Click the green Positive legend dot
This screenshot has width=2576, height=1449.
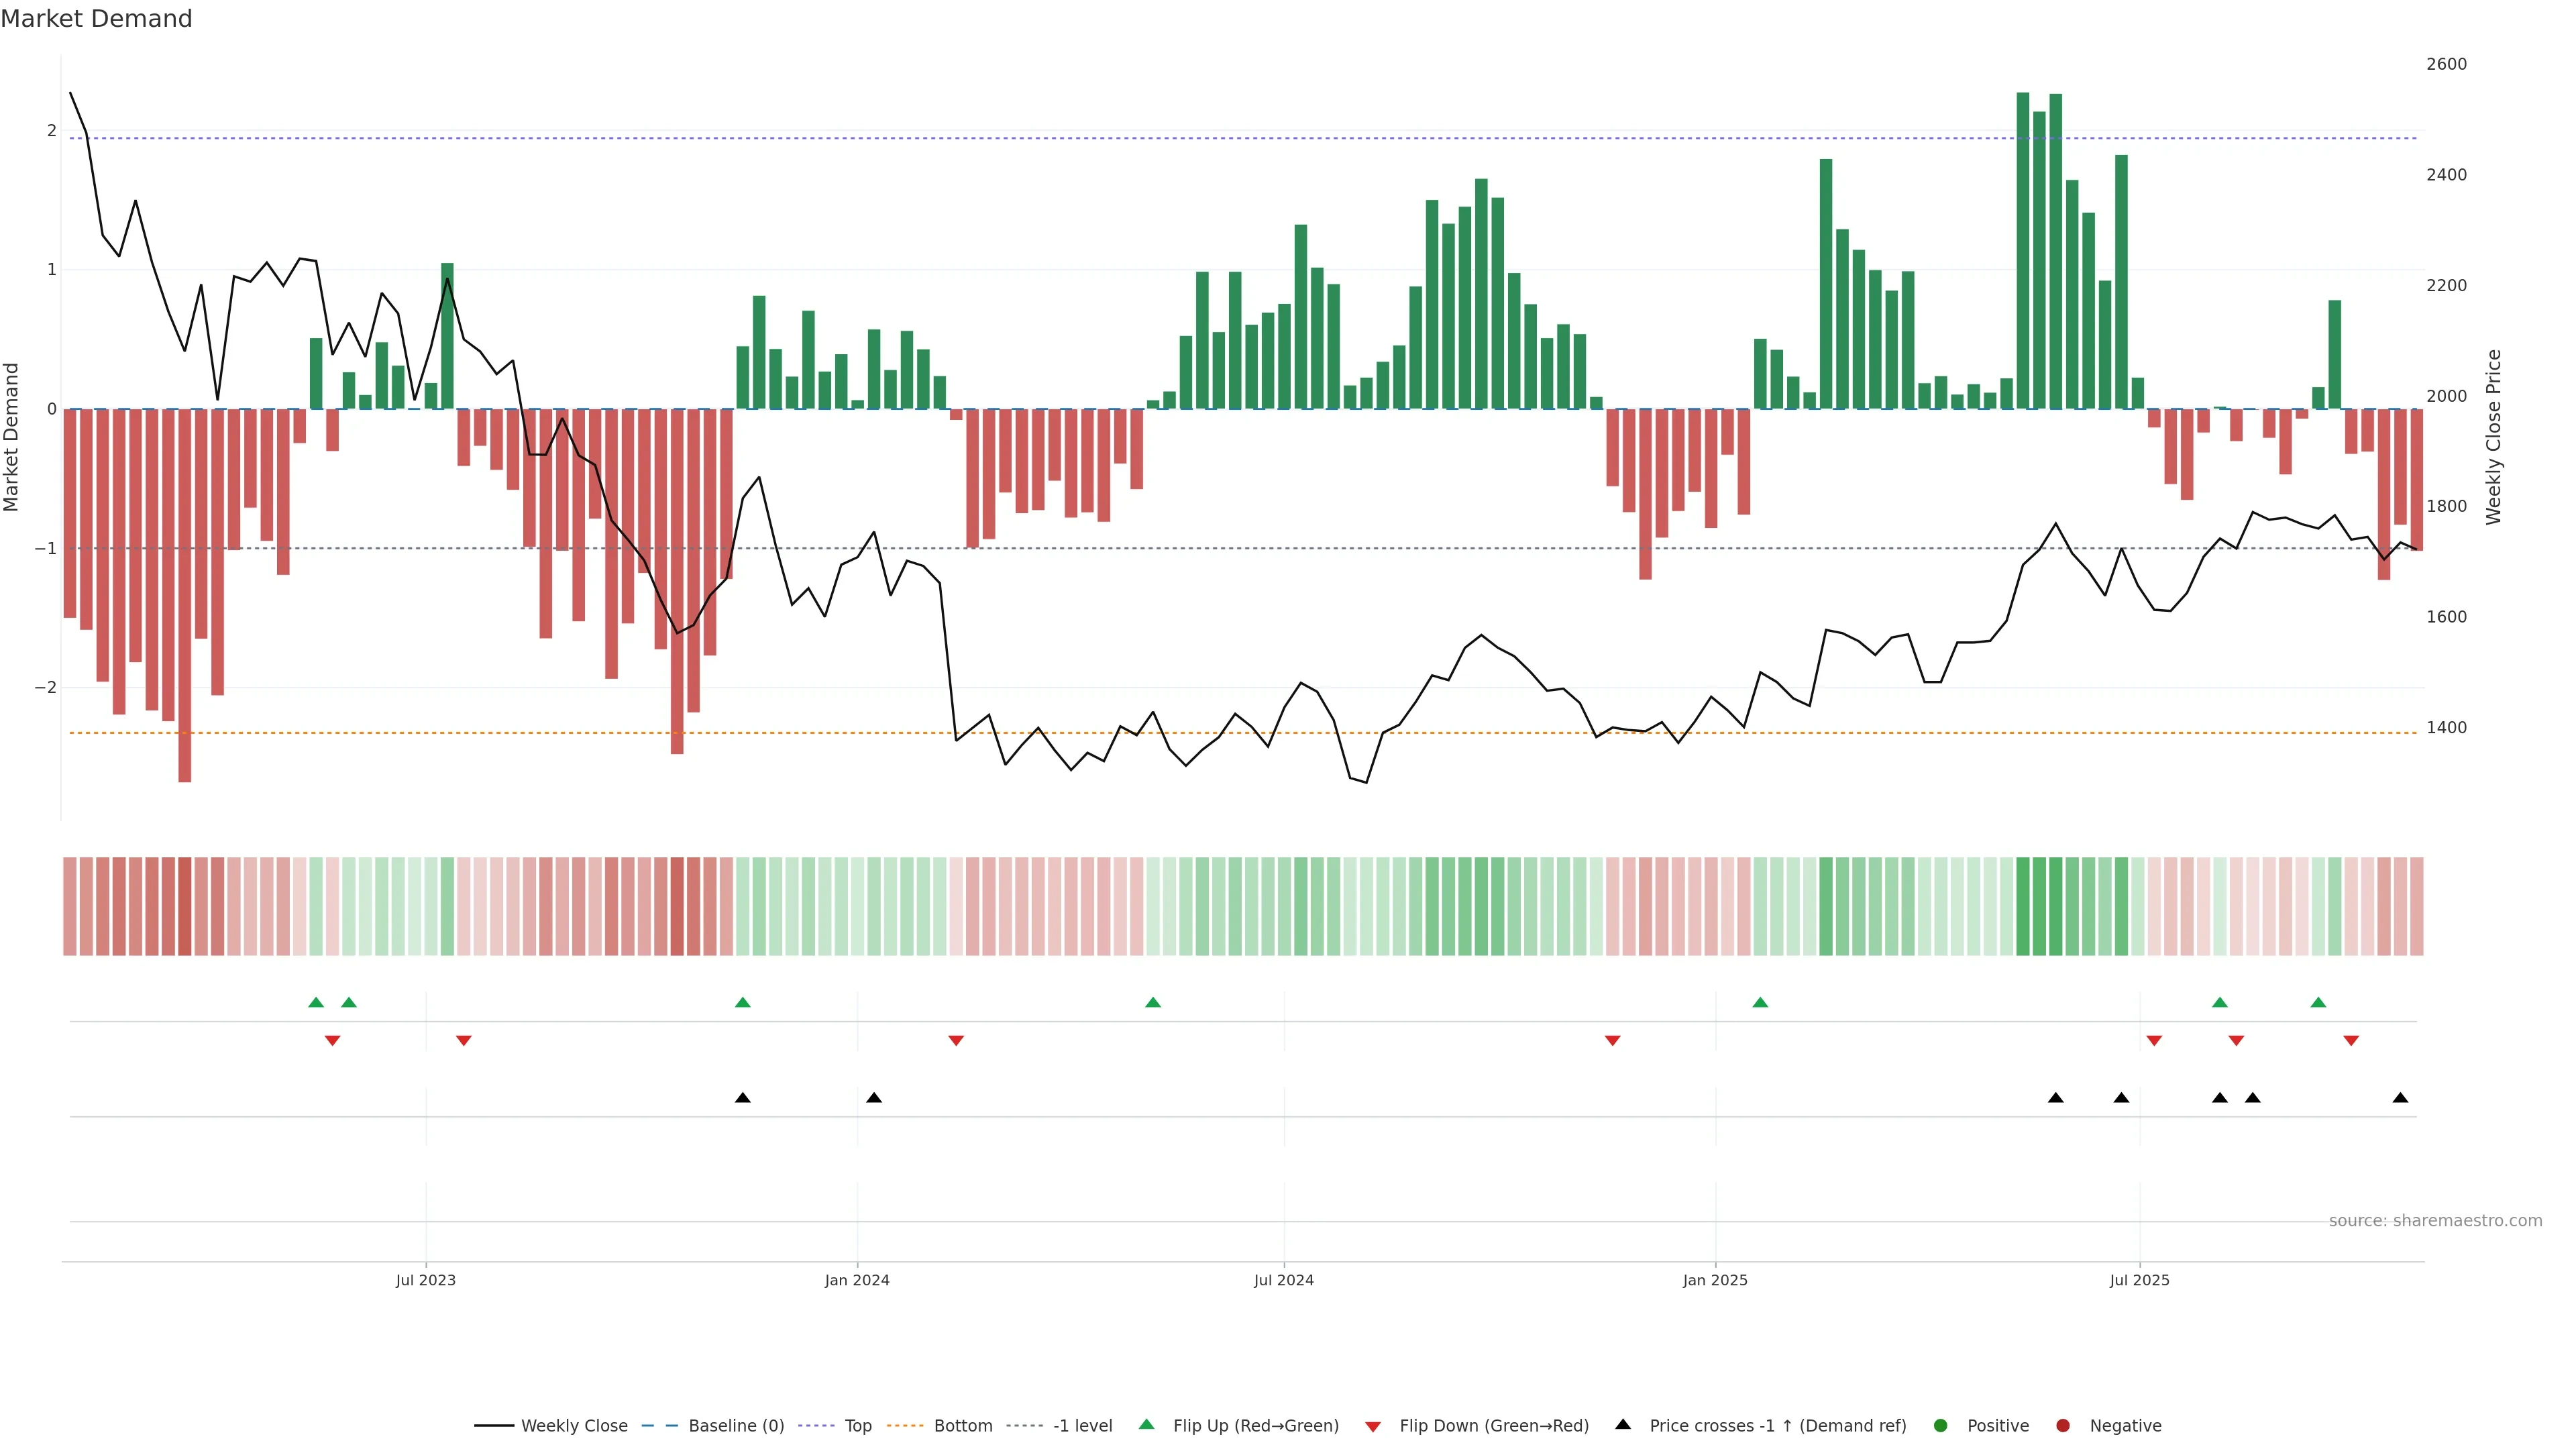click(1941, 1425)
